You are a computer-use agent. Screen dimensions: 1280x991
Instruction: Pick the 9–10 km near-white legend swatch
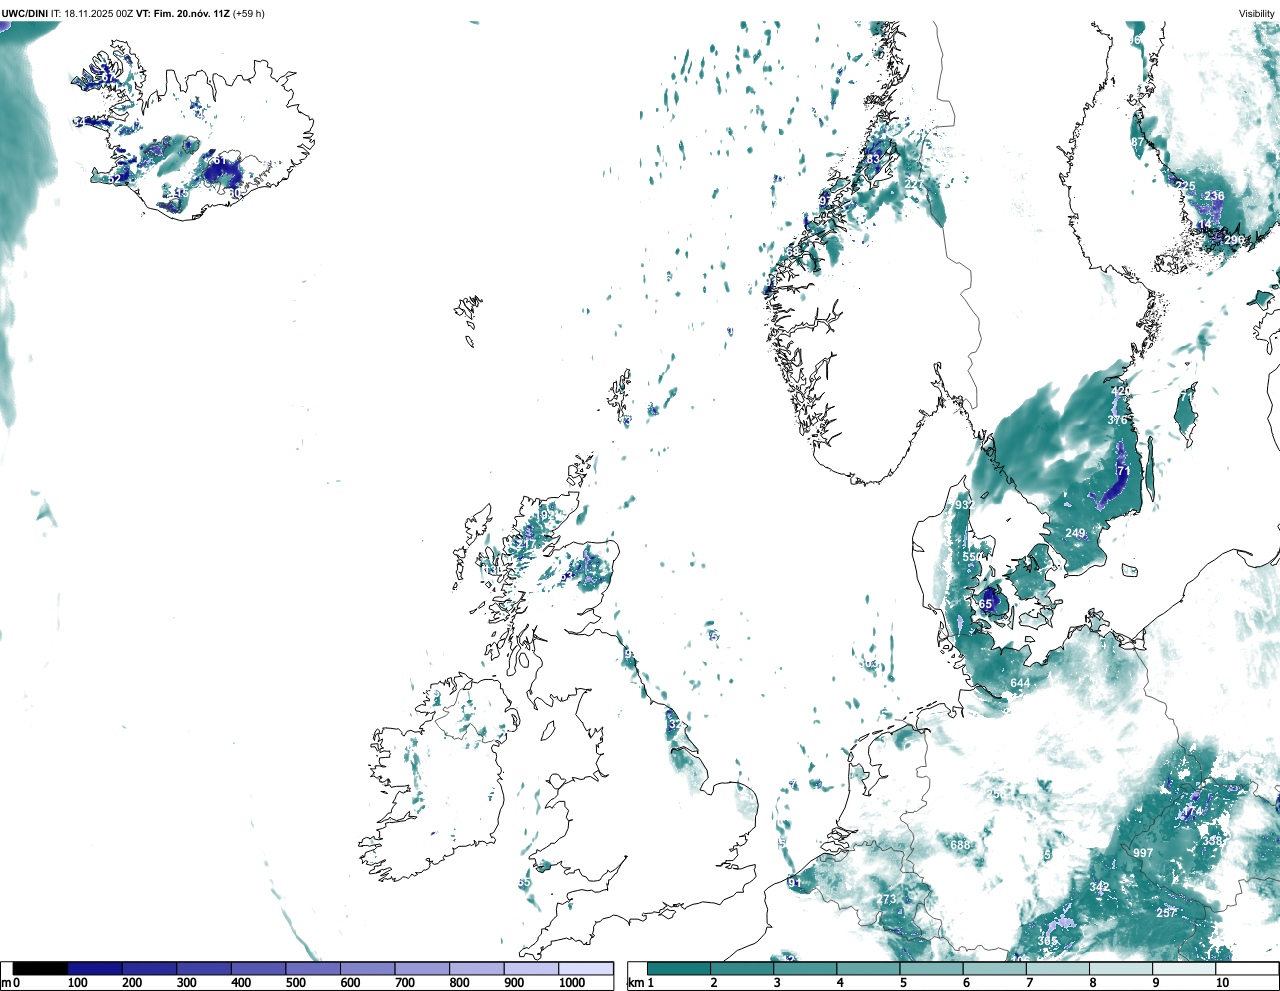1184,968
